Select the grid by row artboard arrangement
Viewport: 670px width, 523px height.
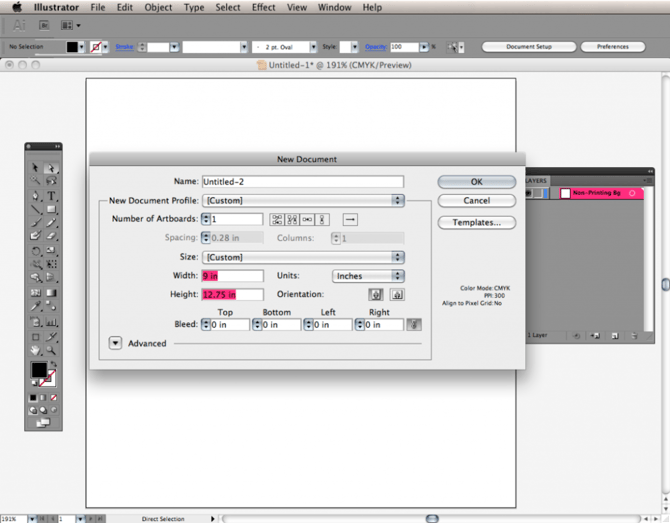(x=277, y=220)
